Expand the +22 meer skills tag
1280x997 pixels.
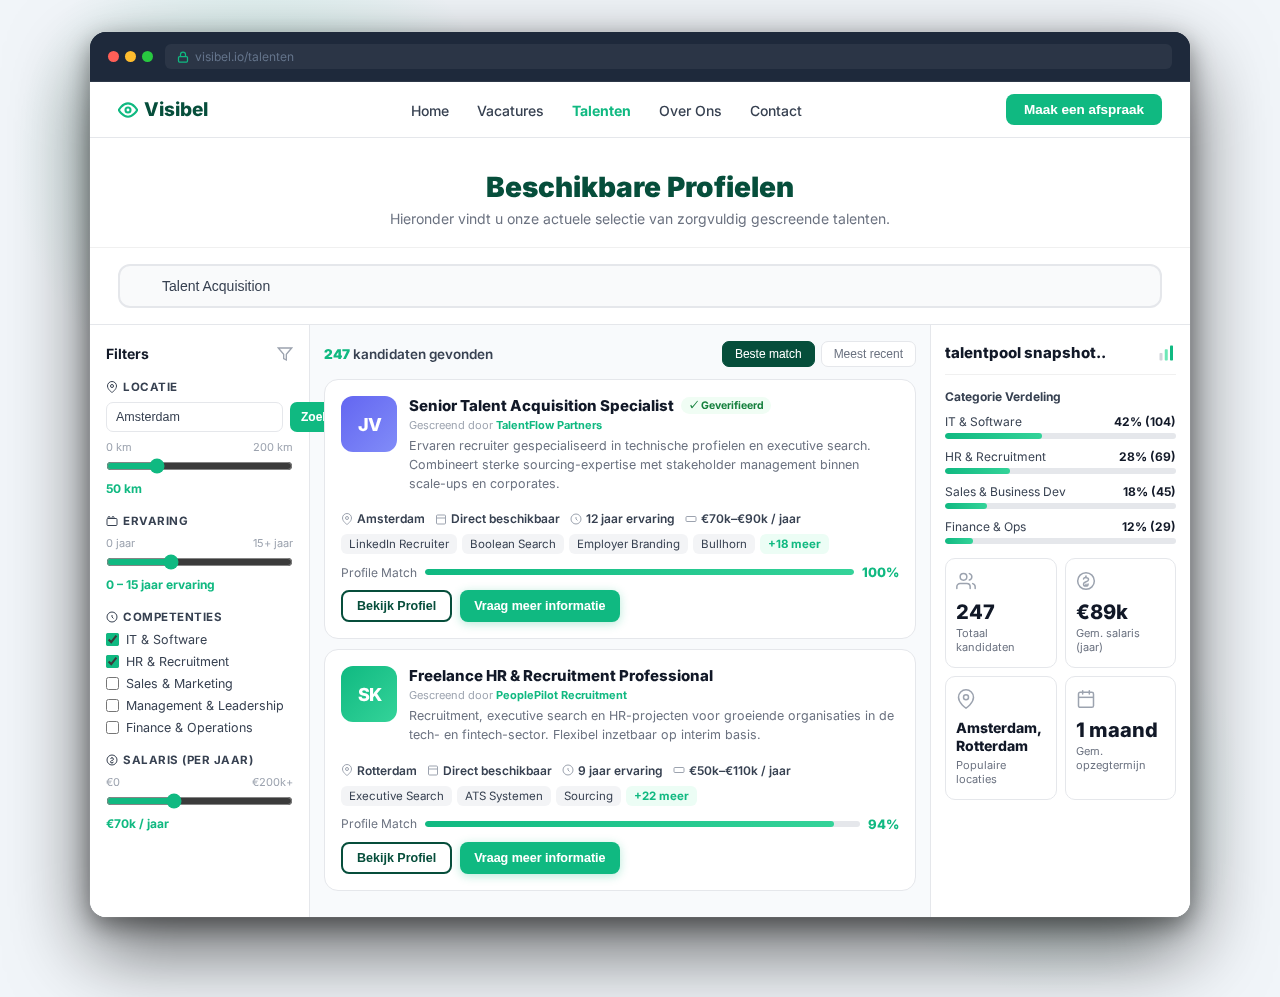[x=661, y=796]
